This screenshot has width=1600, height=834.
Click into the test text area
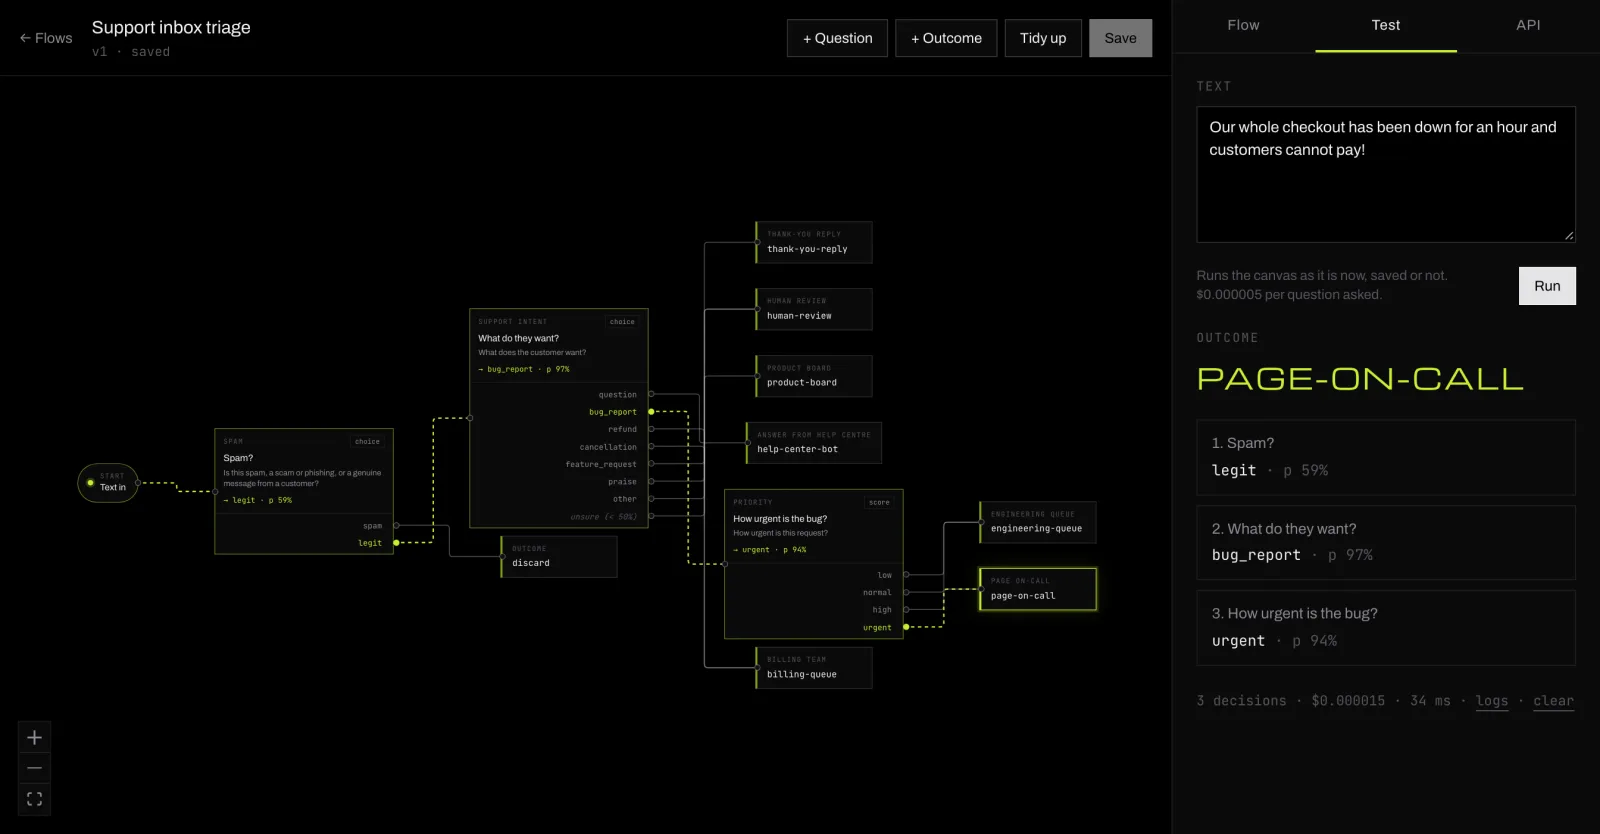click(x=1385, y=174)
